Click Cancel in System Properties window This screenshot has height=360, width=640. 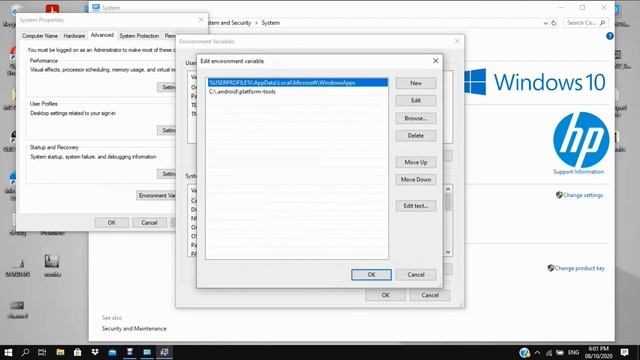pos(149,223)
